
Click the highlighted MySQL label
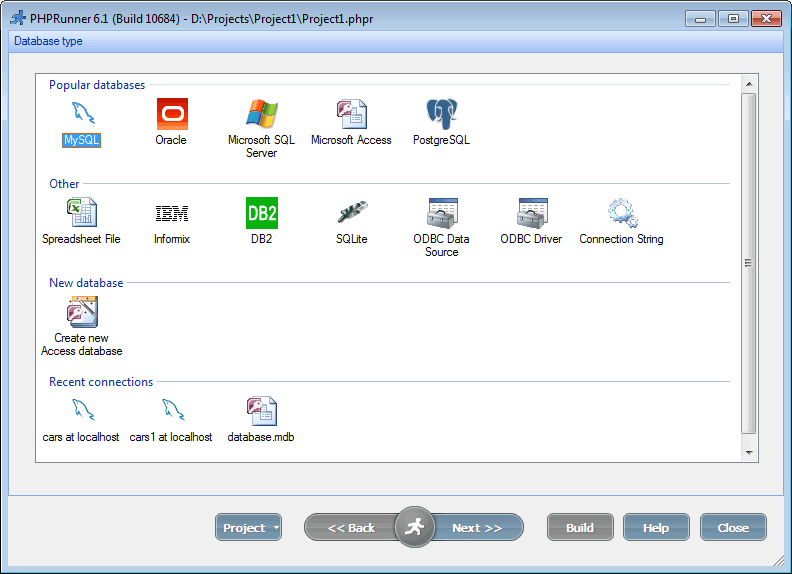(81, 140)
